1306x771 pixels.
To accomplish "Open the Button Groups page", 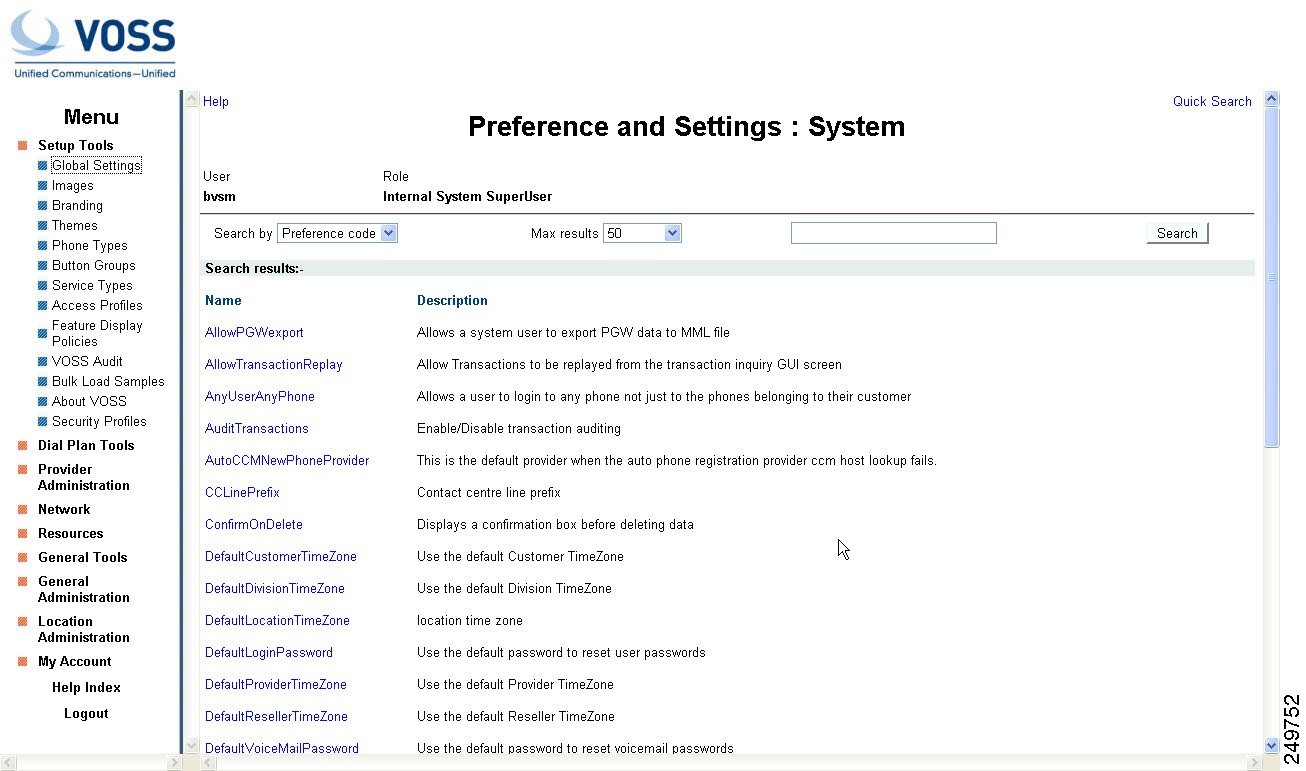I will [93, 265].
